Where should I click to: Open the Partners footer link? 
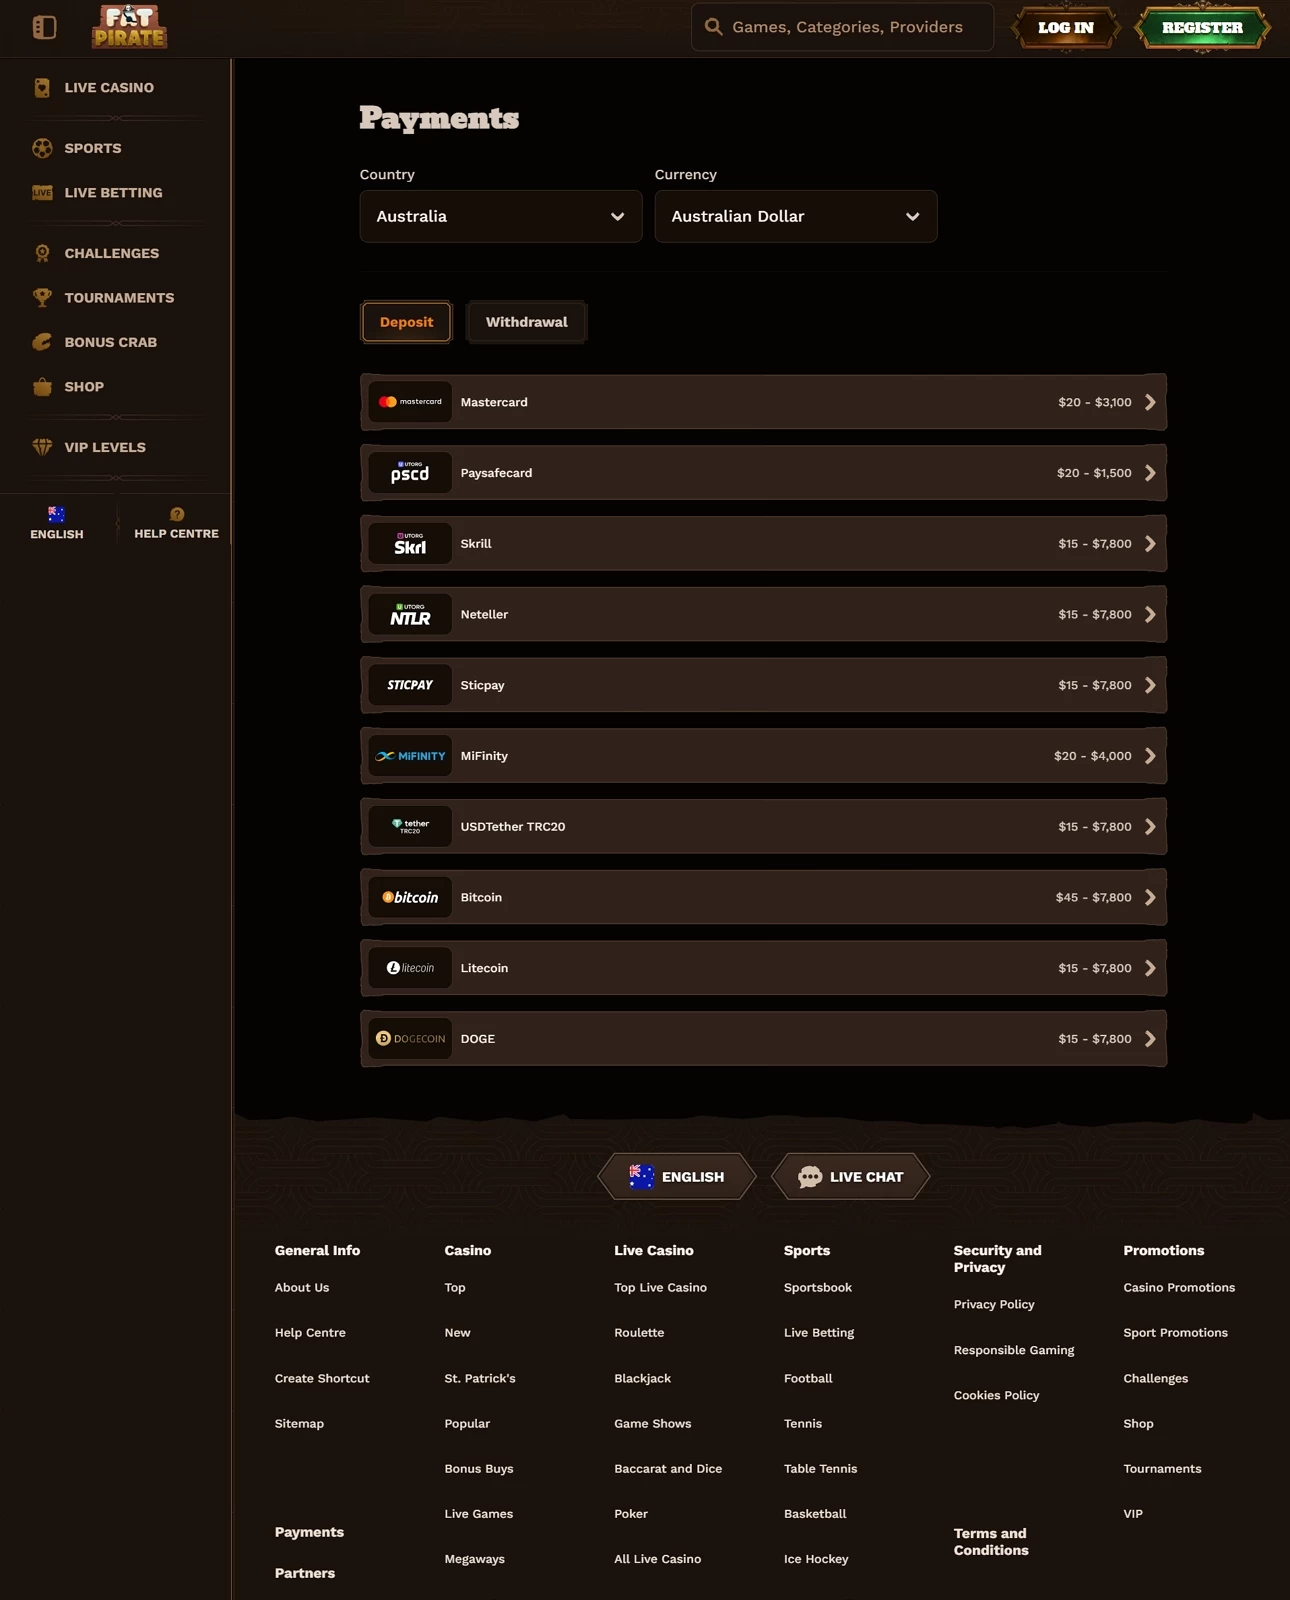(x=305, y=1573)
